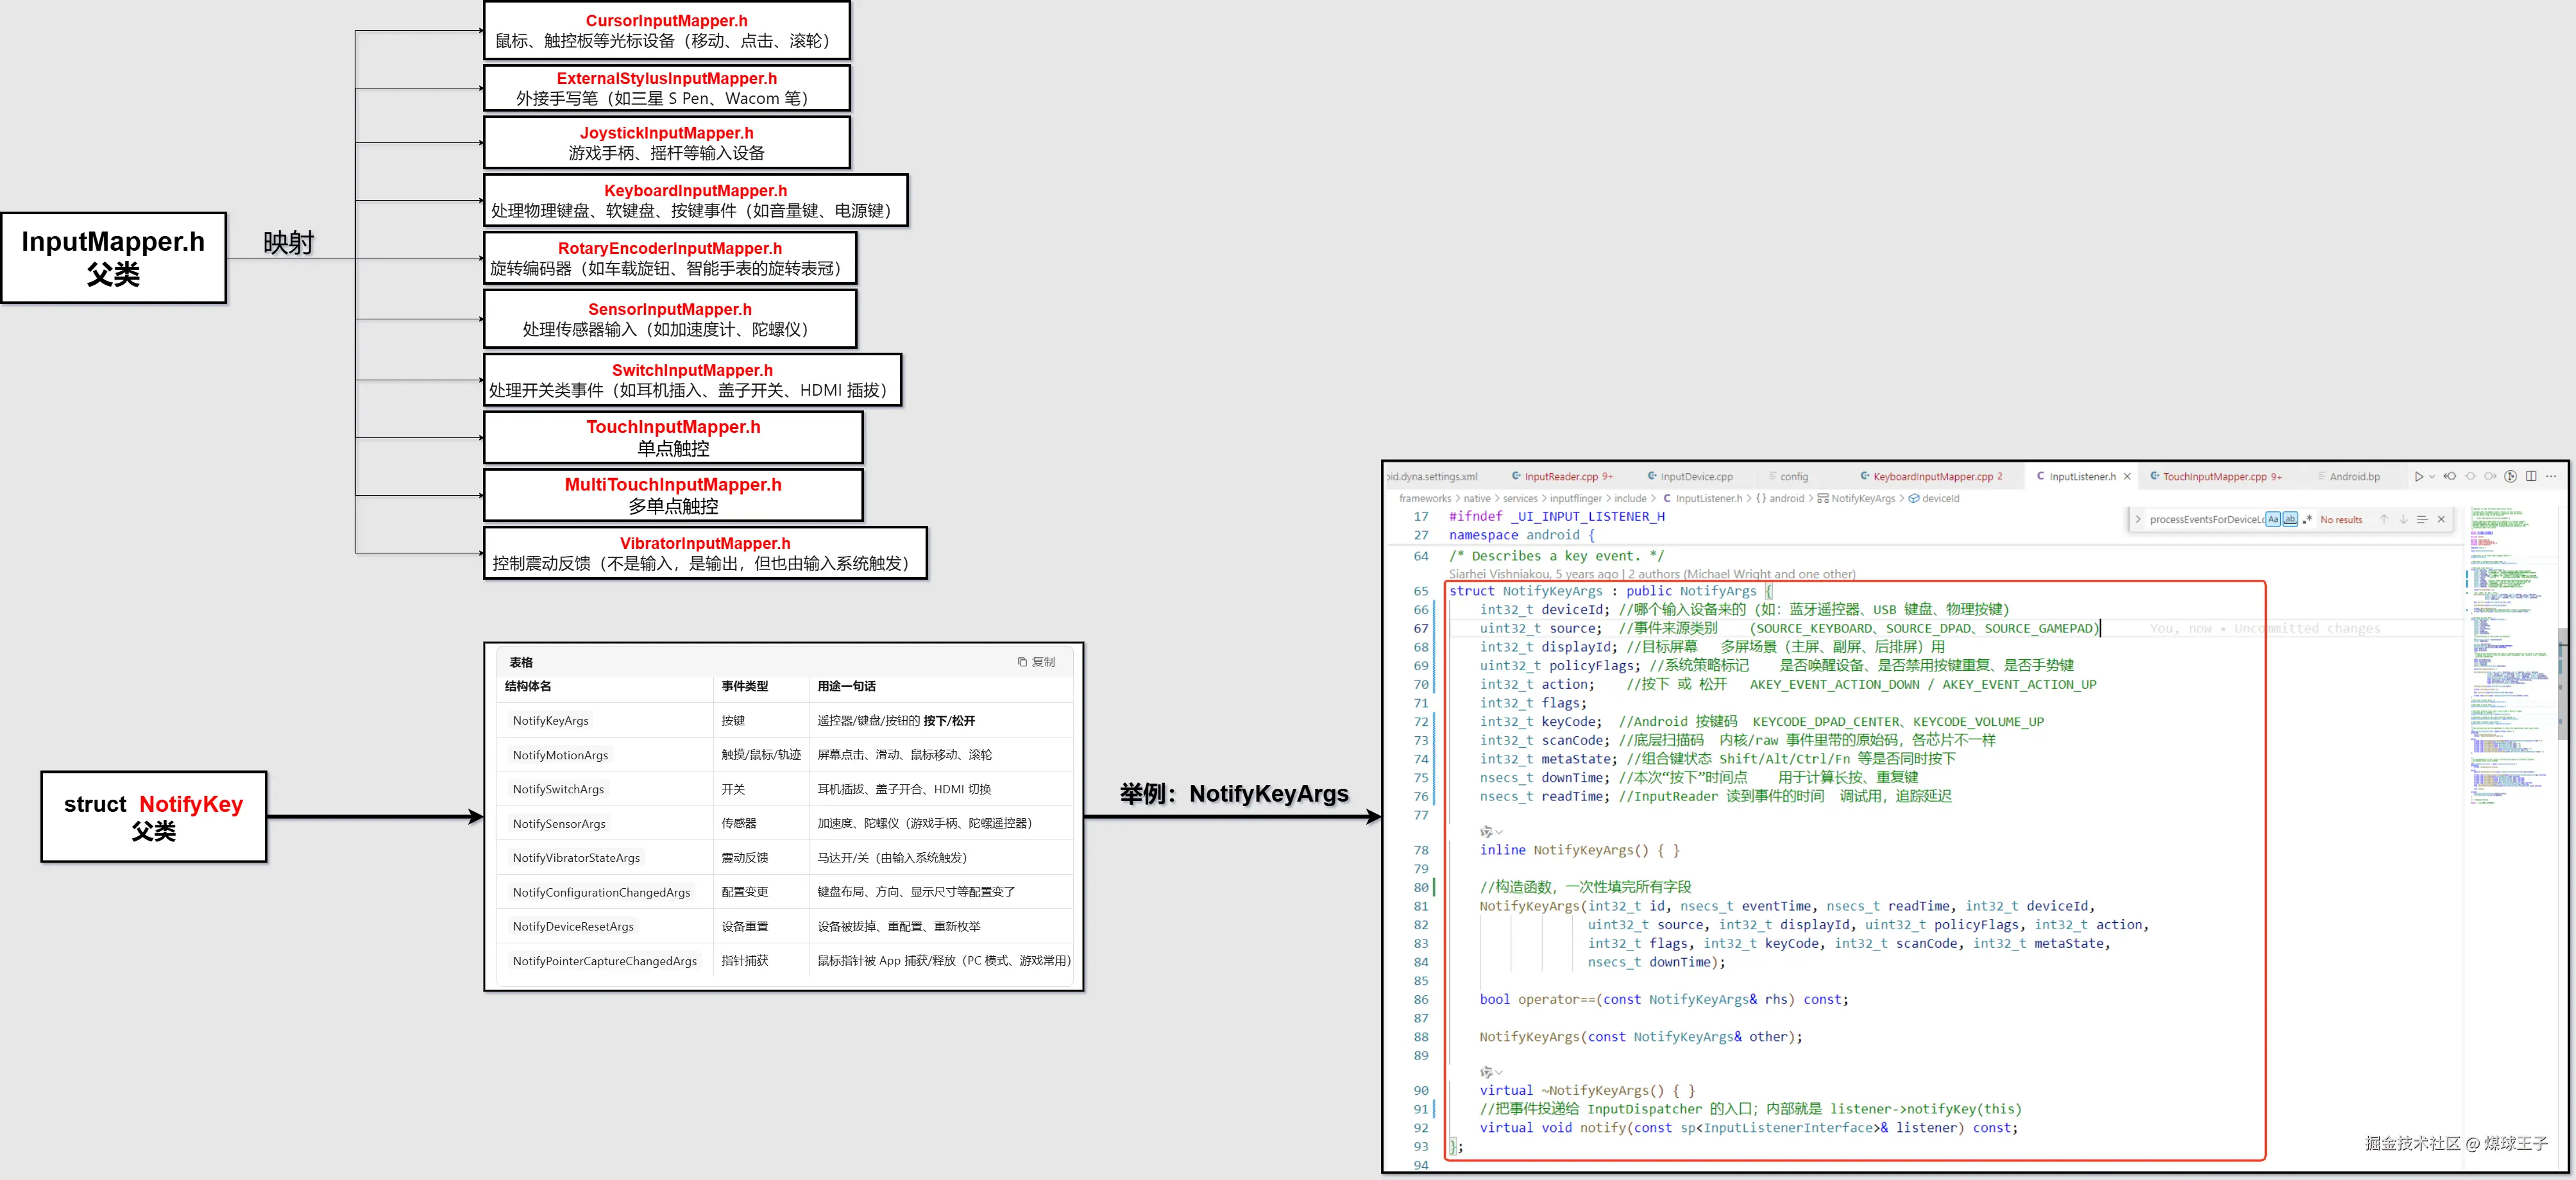Toggle Match Case in find widget

click(2273, 519)
